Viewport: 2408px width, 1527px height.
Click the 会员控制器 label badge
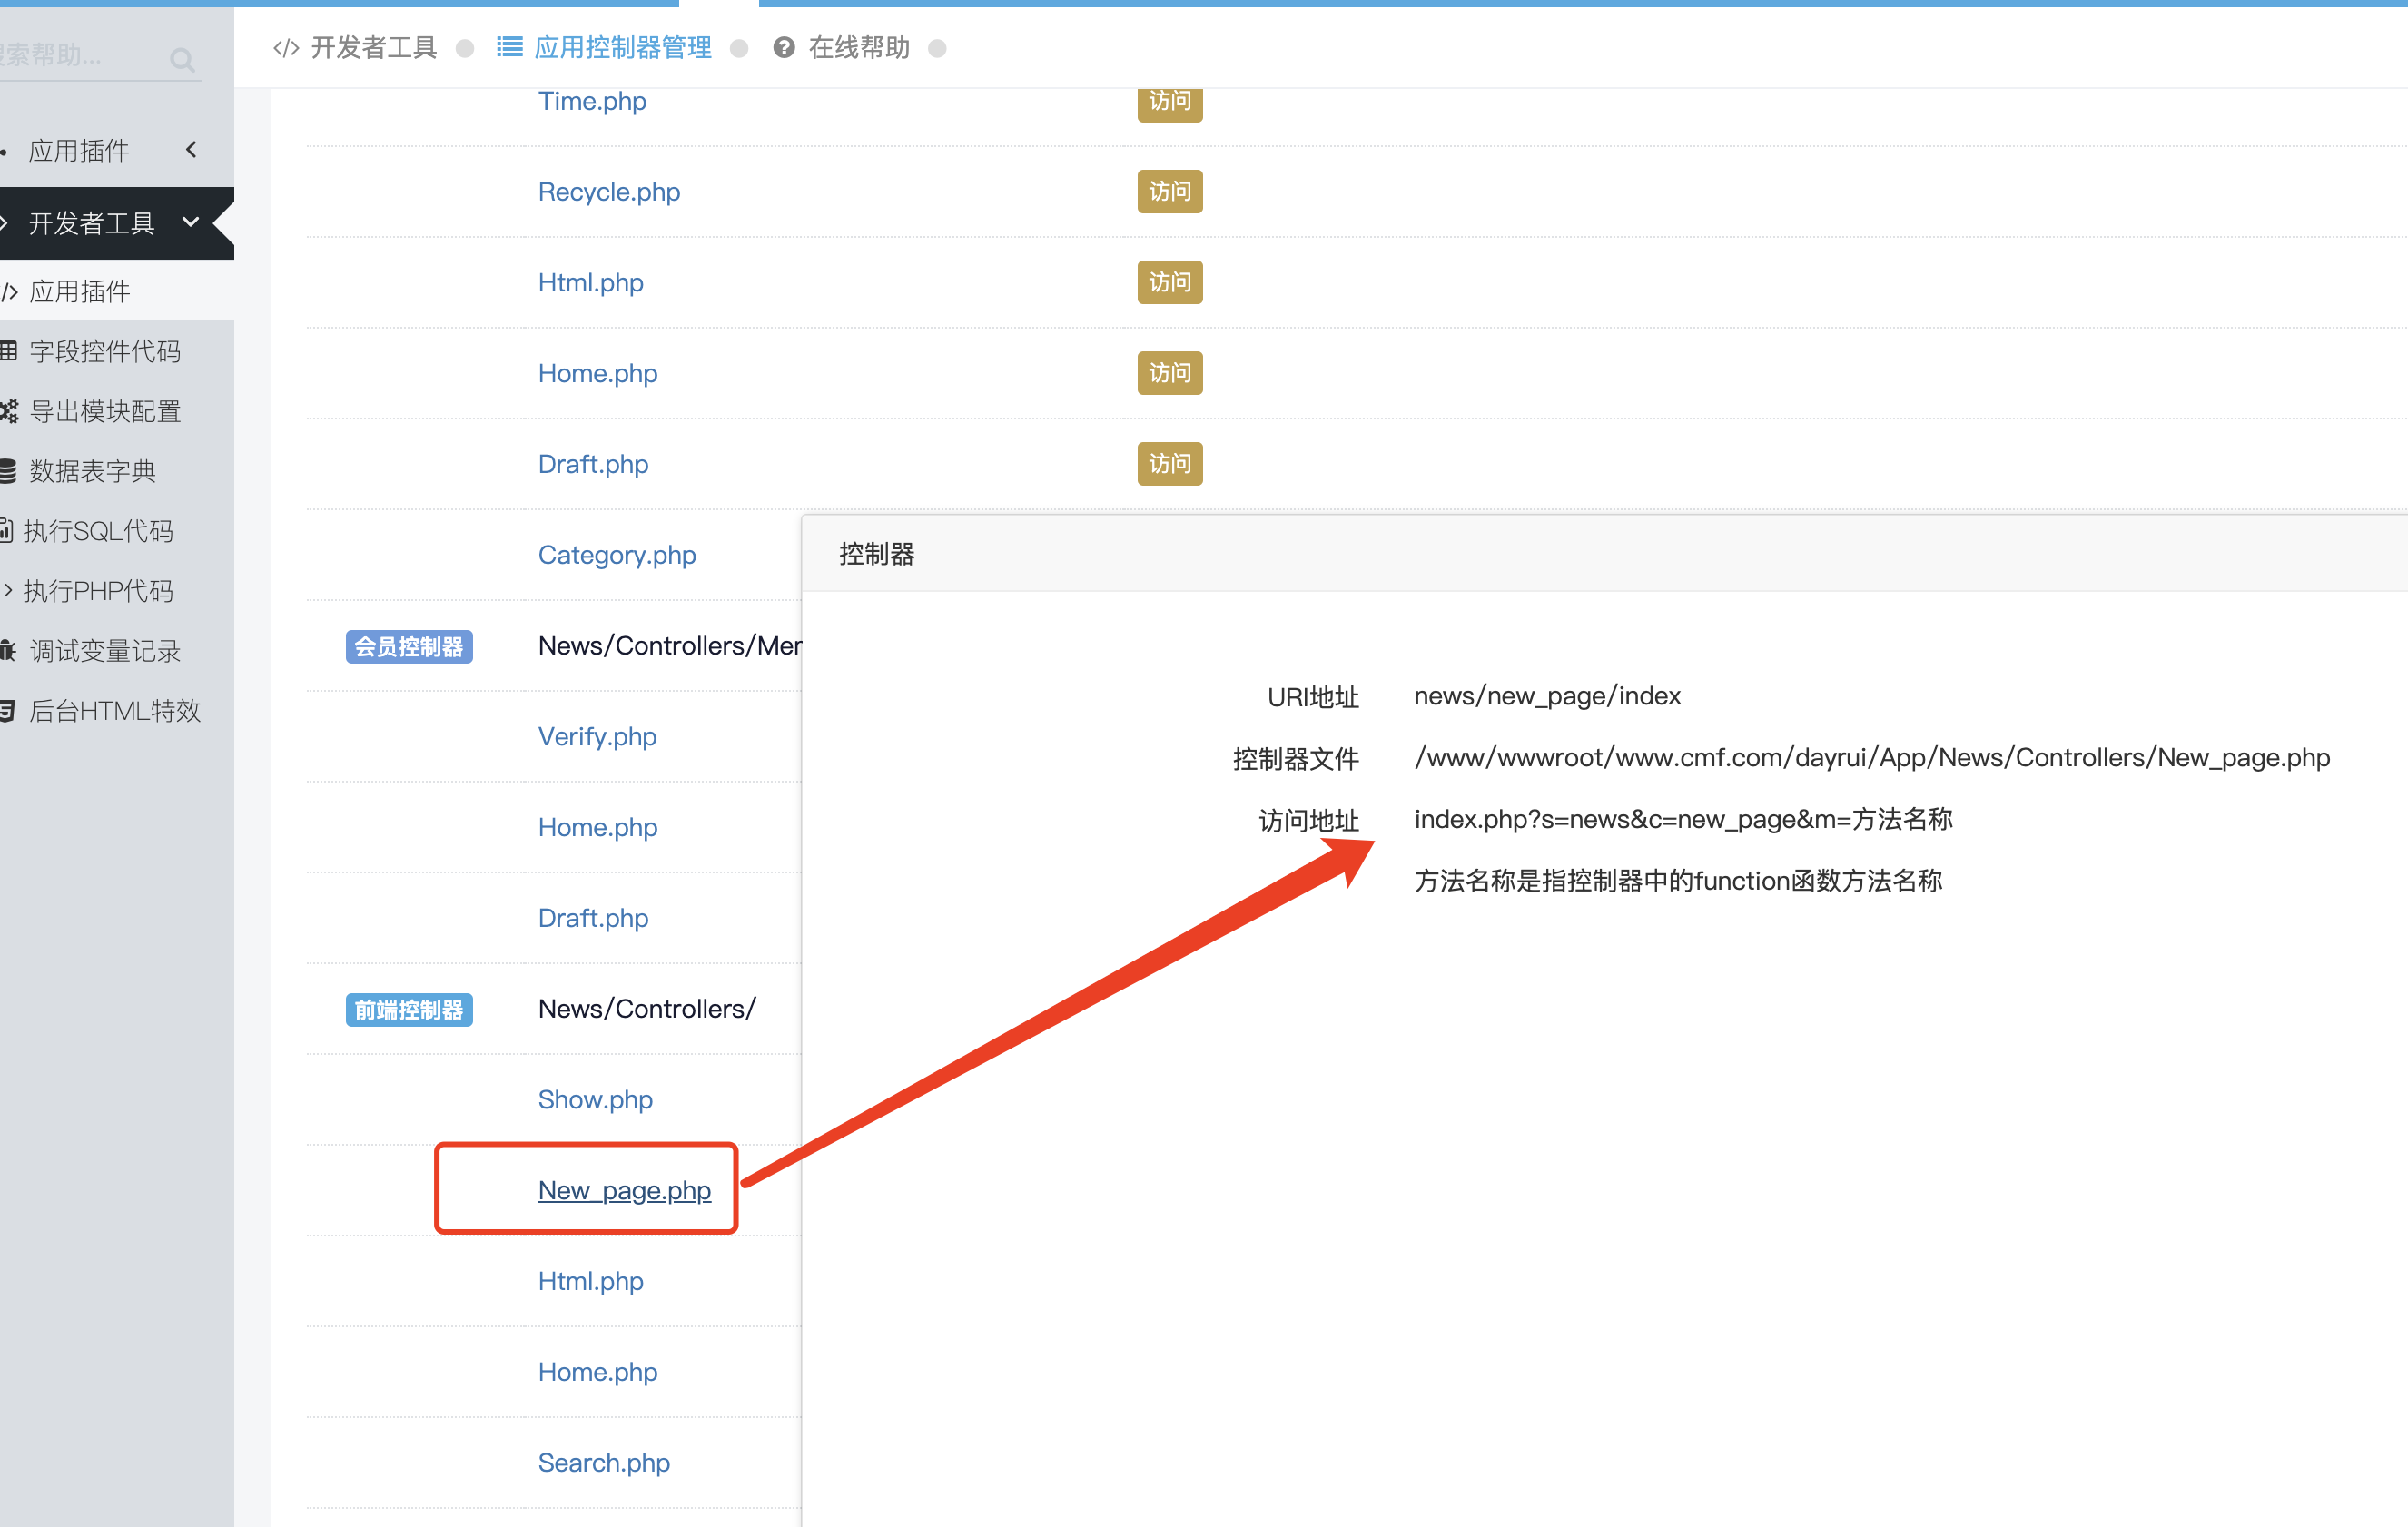pyautogui.click(x=409, y=647)
